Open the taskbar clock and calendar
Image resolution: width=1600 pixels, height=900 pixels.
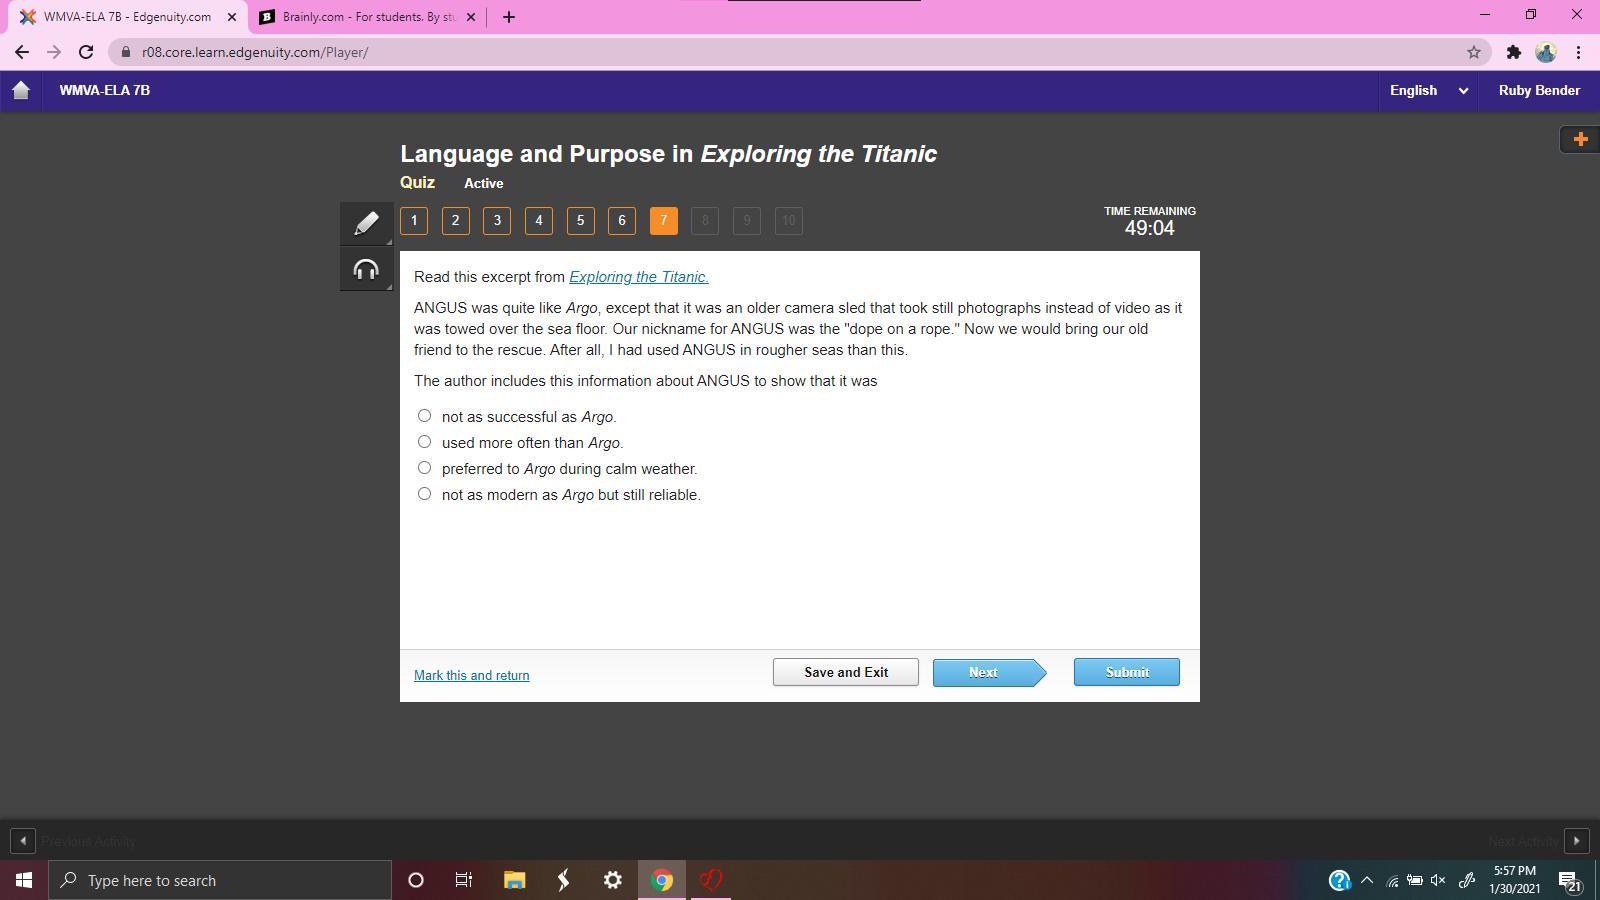pyautogui.click(x=1515, y=880)
